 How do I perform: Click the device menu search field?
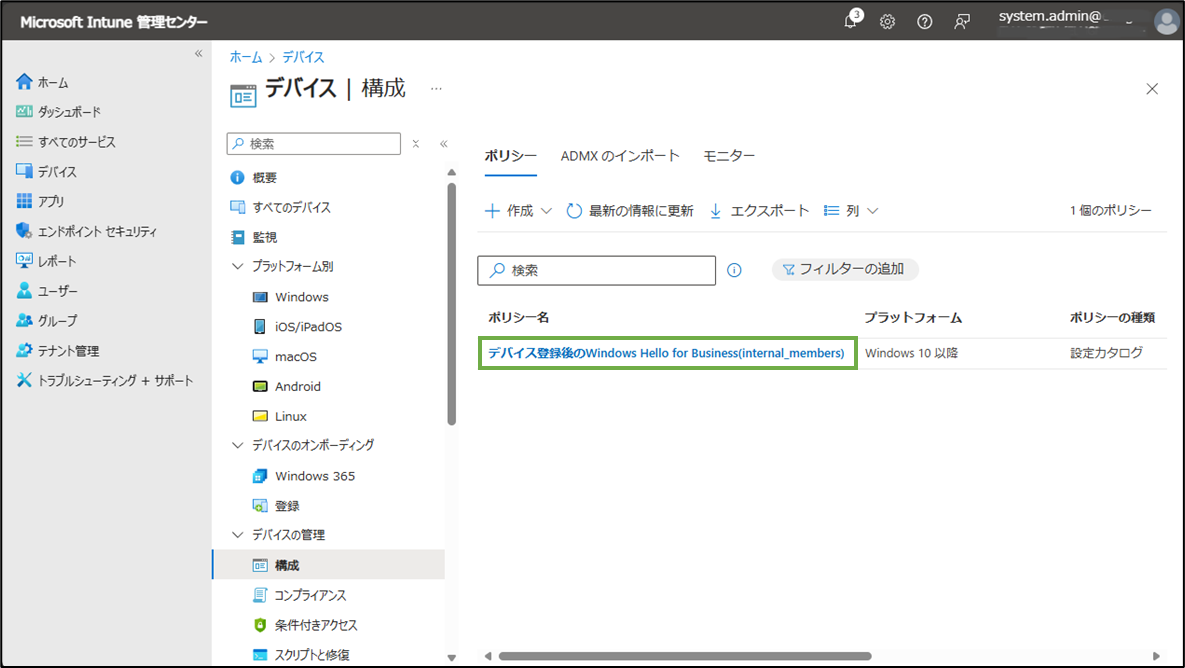pyautogui.click(x=314, y=144)
